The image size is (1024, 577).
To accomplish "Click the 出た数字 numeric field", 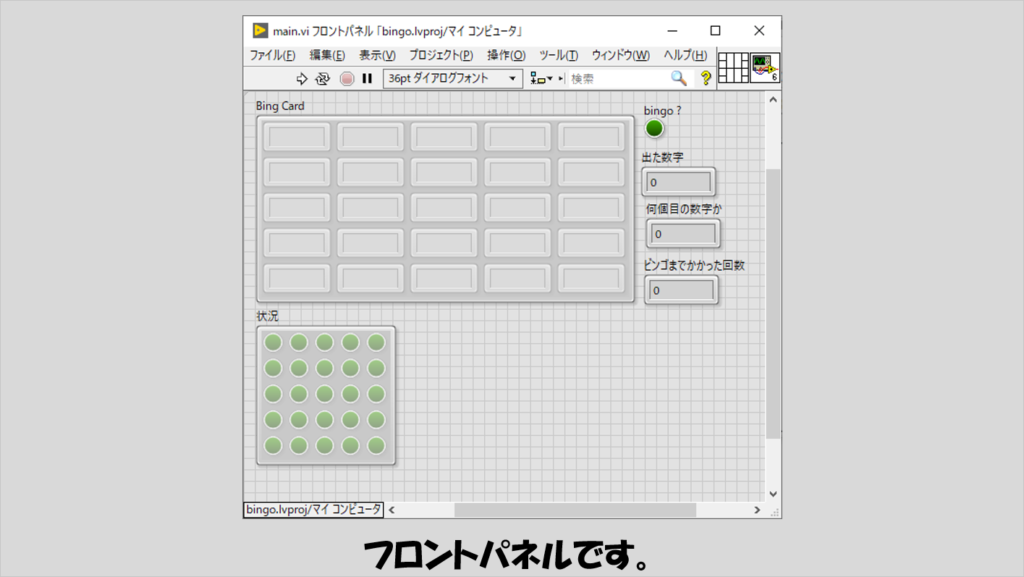I will (679, 182).
